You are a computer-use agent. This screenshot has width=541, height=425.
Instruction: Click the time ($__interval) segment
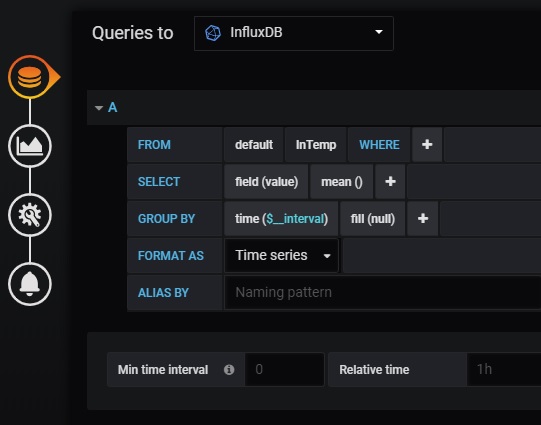281,218
